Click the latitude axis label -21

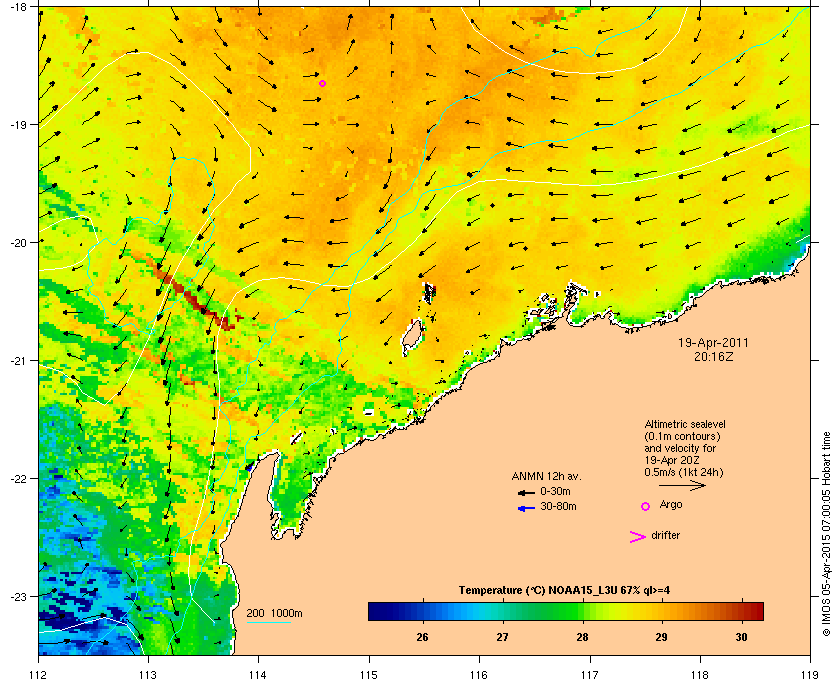tap(18, 361)
